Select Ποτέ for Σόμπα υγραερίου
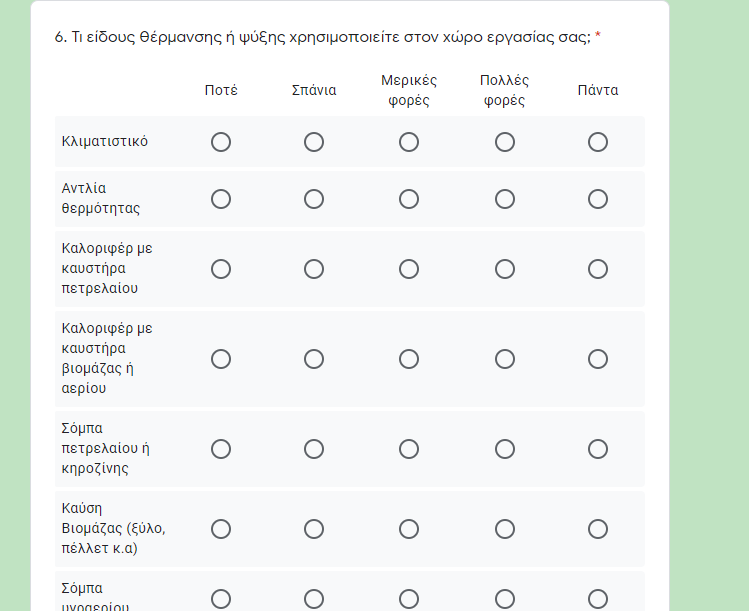Image resolution: width=749 pixels, height=611 pixels. click(x=221, y=599)
